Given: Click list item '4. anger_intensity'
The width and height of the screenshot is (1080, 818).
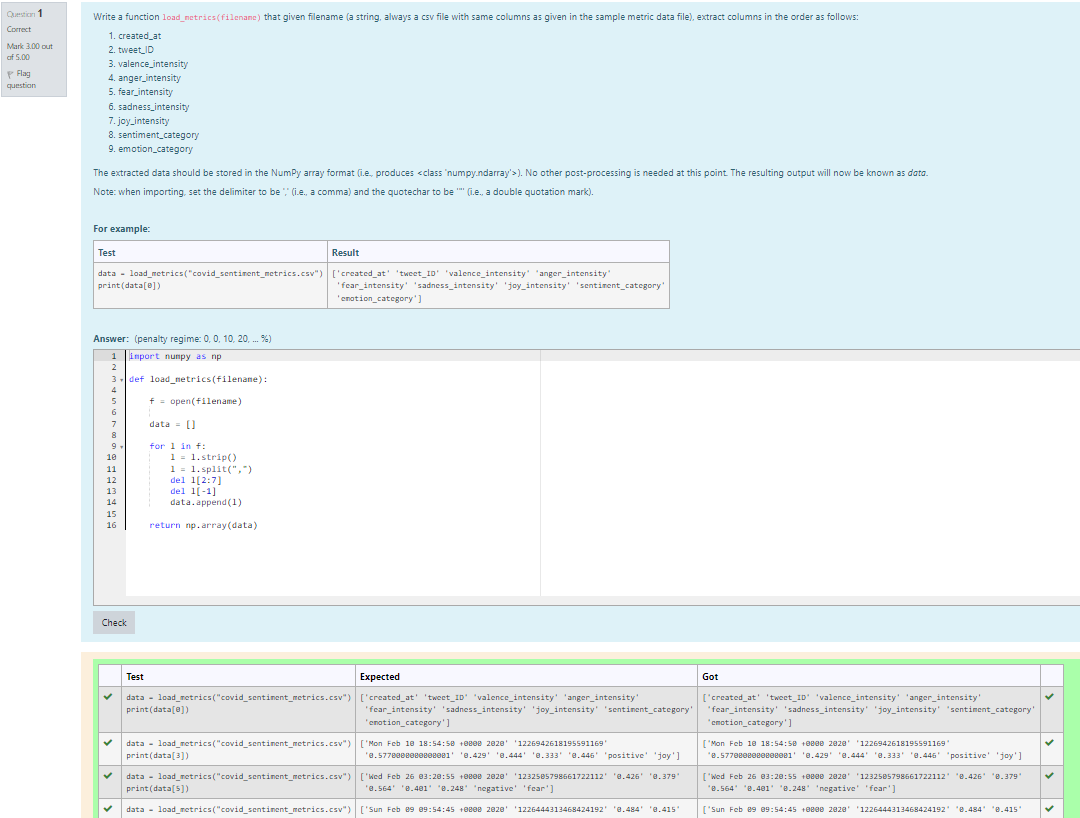Looking at the screenshot, I should [145, 78].
